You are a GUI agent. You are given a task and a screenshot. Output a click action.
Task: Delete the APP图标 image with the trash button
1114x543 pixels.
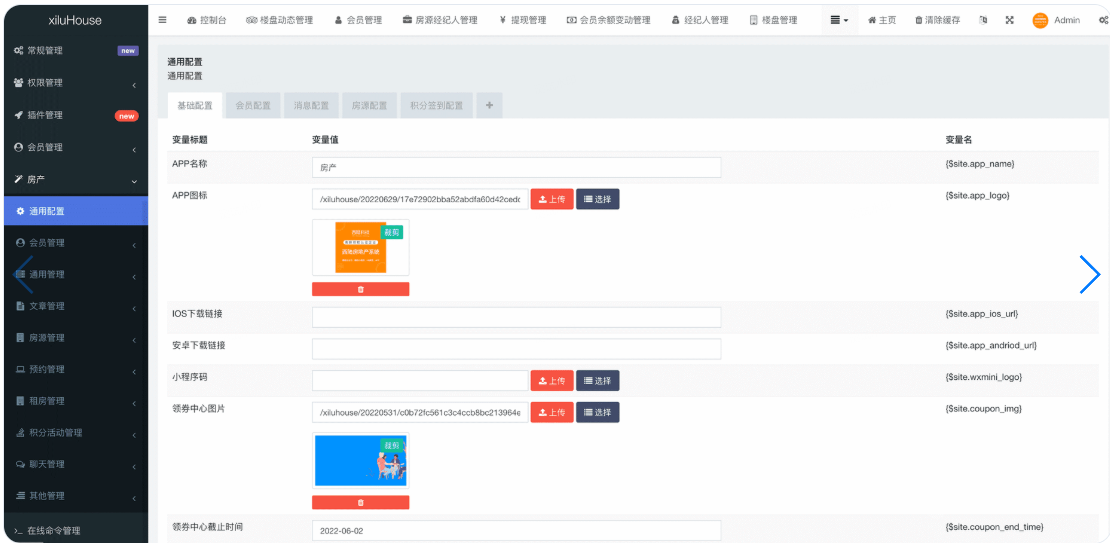point(360,289)
